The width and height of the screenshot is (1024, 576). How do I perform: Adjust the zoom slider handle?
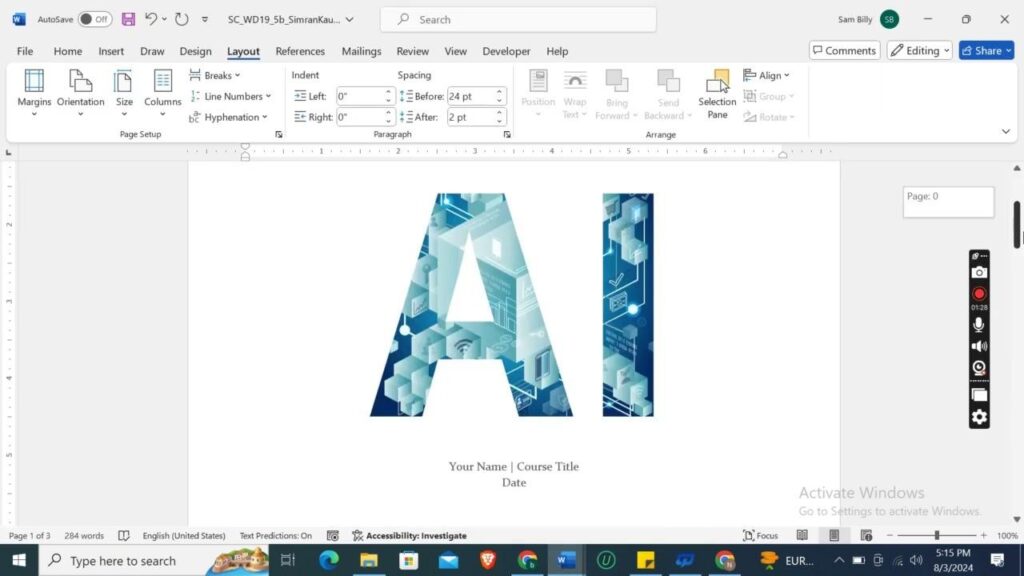point(936,536)
